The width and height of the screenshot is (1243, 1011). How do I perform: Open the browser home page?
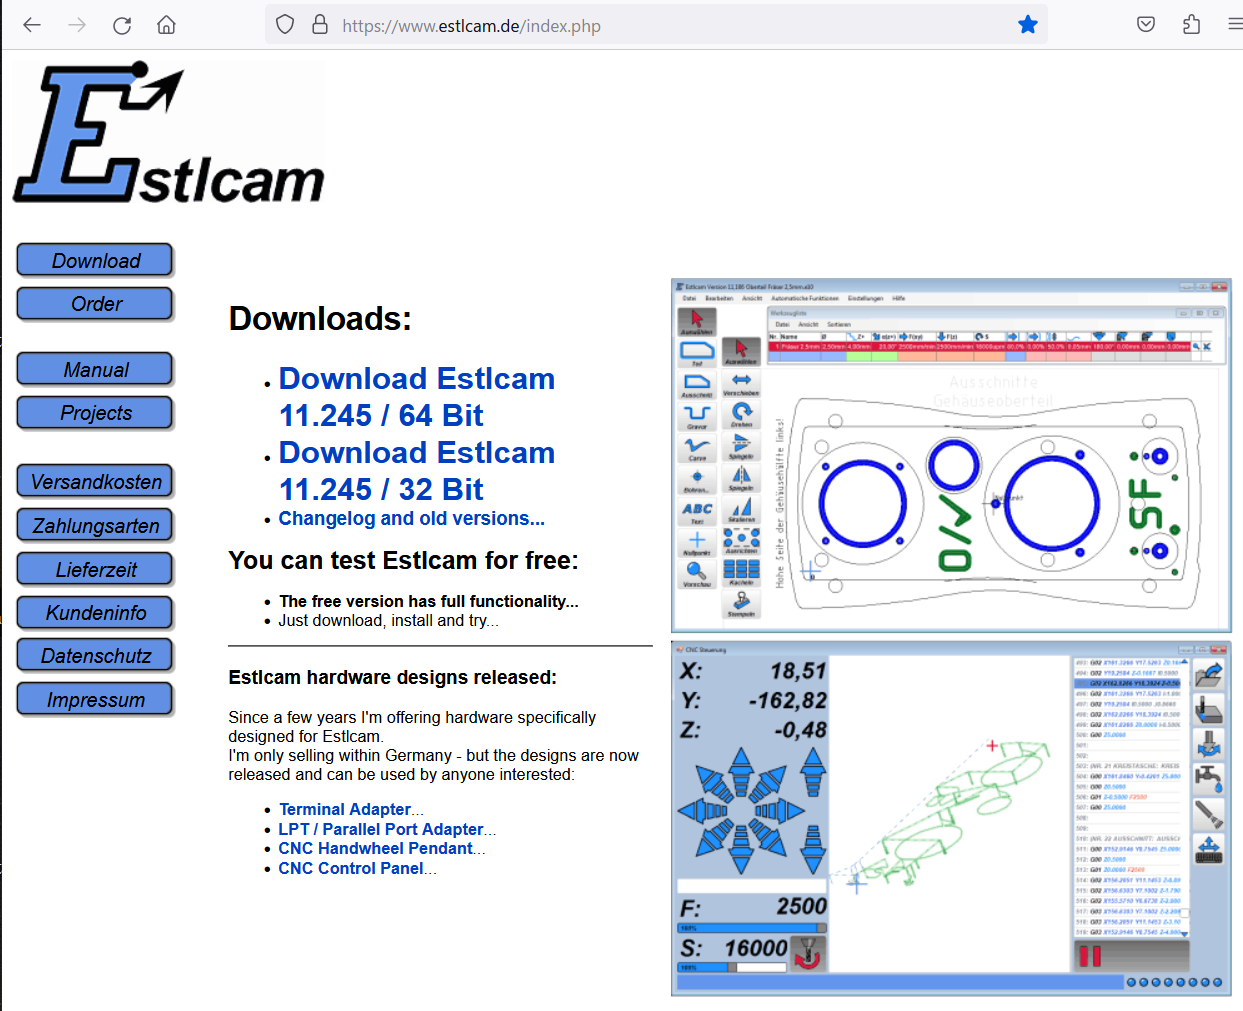166,25
